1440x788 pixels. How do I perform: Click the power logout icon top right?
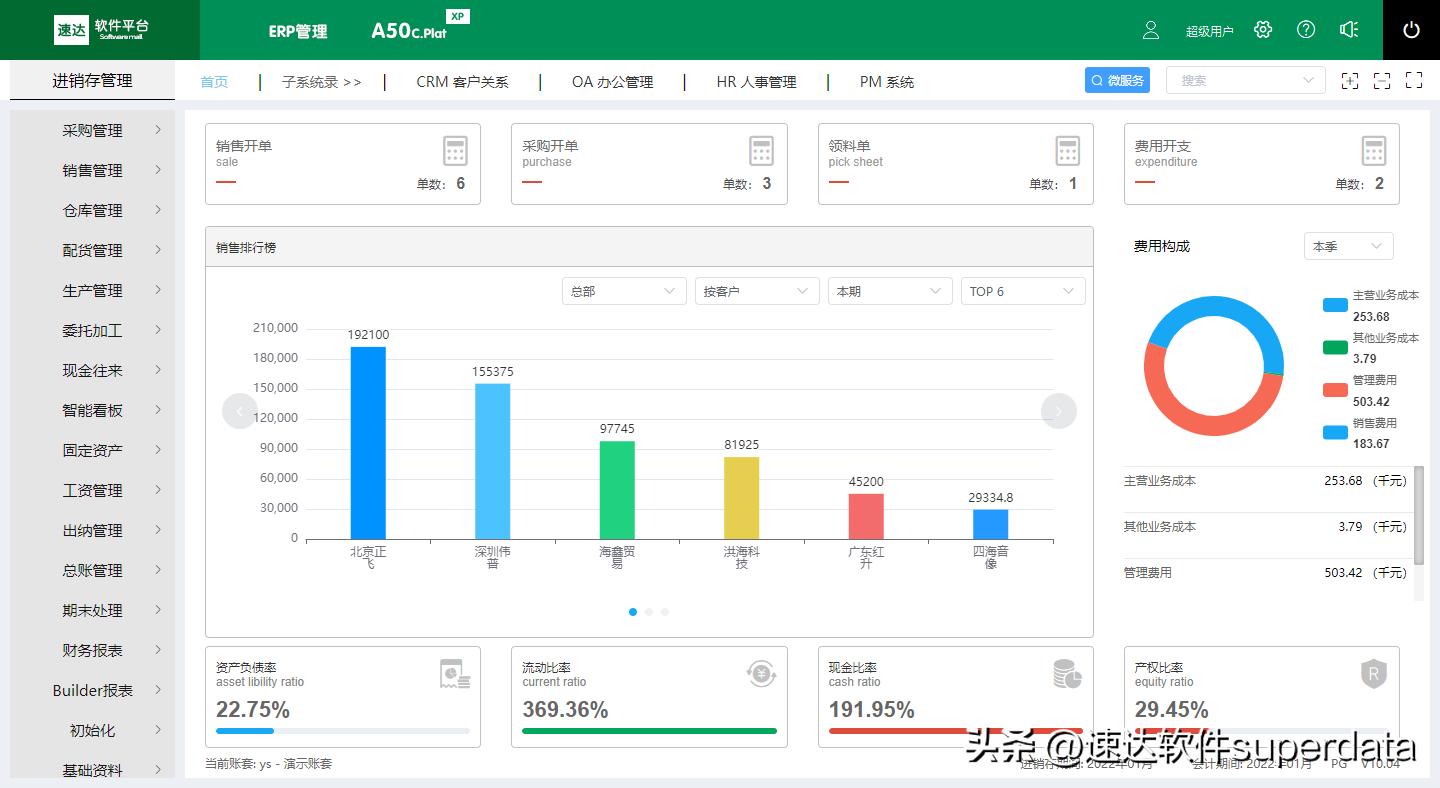click(1411, 30)
